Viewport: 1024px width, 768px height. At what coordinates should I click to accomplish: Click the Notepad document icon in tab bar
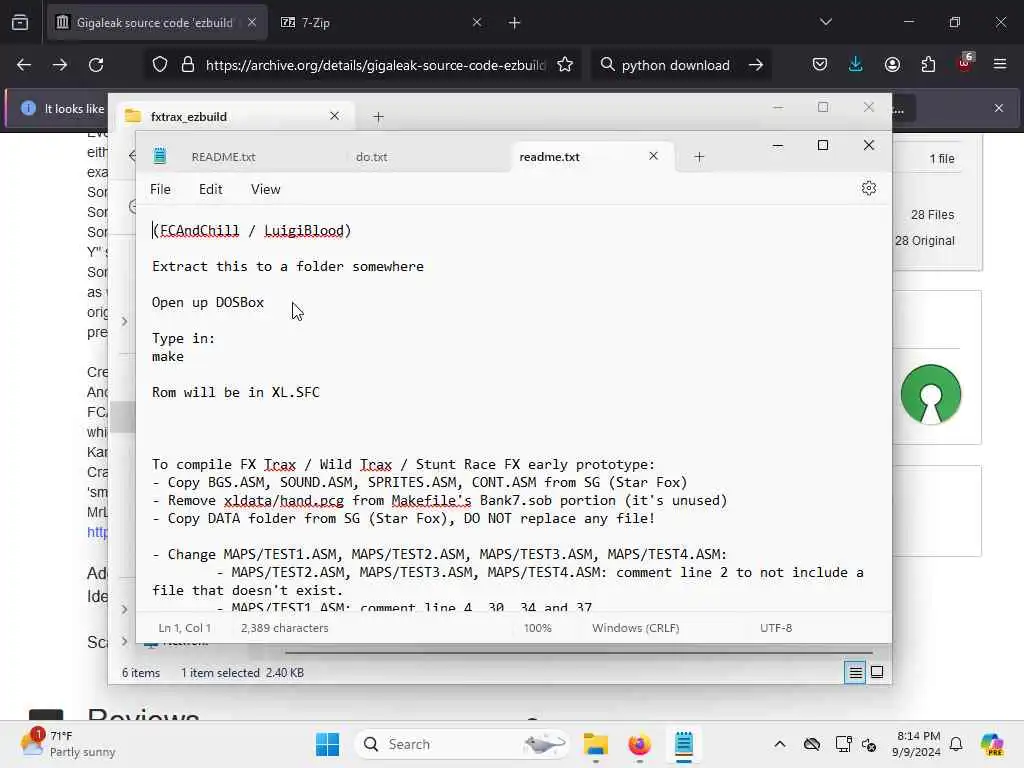pos(159,156)
